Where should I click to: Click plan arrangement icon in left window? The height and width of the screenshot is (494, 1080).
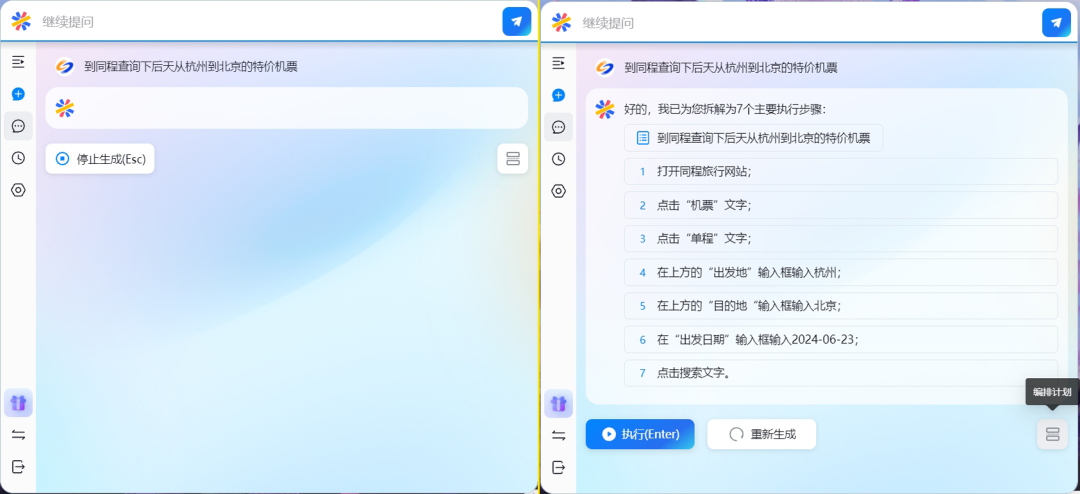click(x=512, y=158)
